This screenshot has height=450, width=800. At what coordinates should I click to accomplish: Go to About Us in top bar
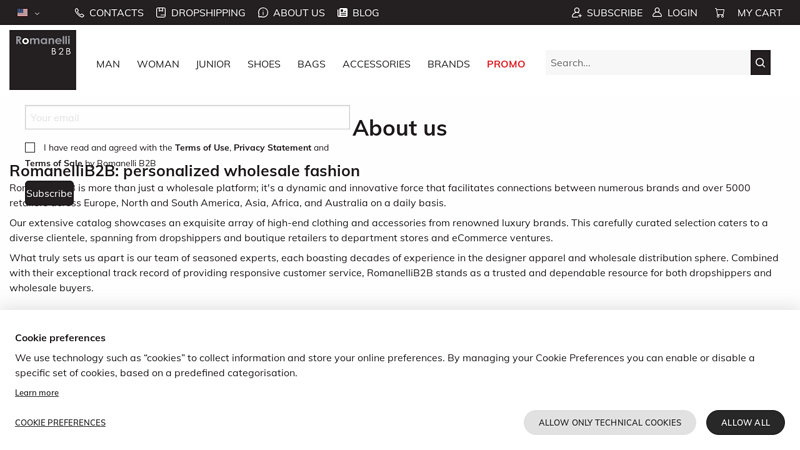tap(298, 13)
